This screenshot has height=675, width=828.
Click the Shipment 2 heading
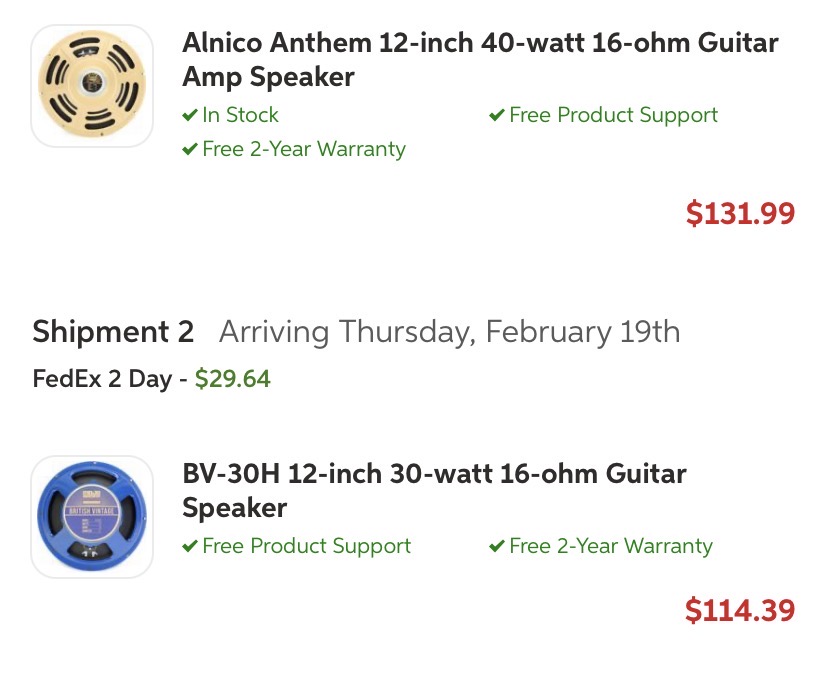[113, 332]
